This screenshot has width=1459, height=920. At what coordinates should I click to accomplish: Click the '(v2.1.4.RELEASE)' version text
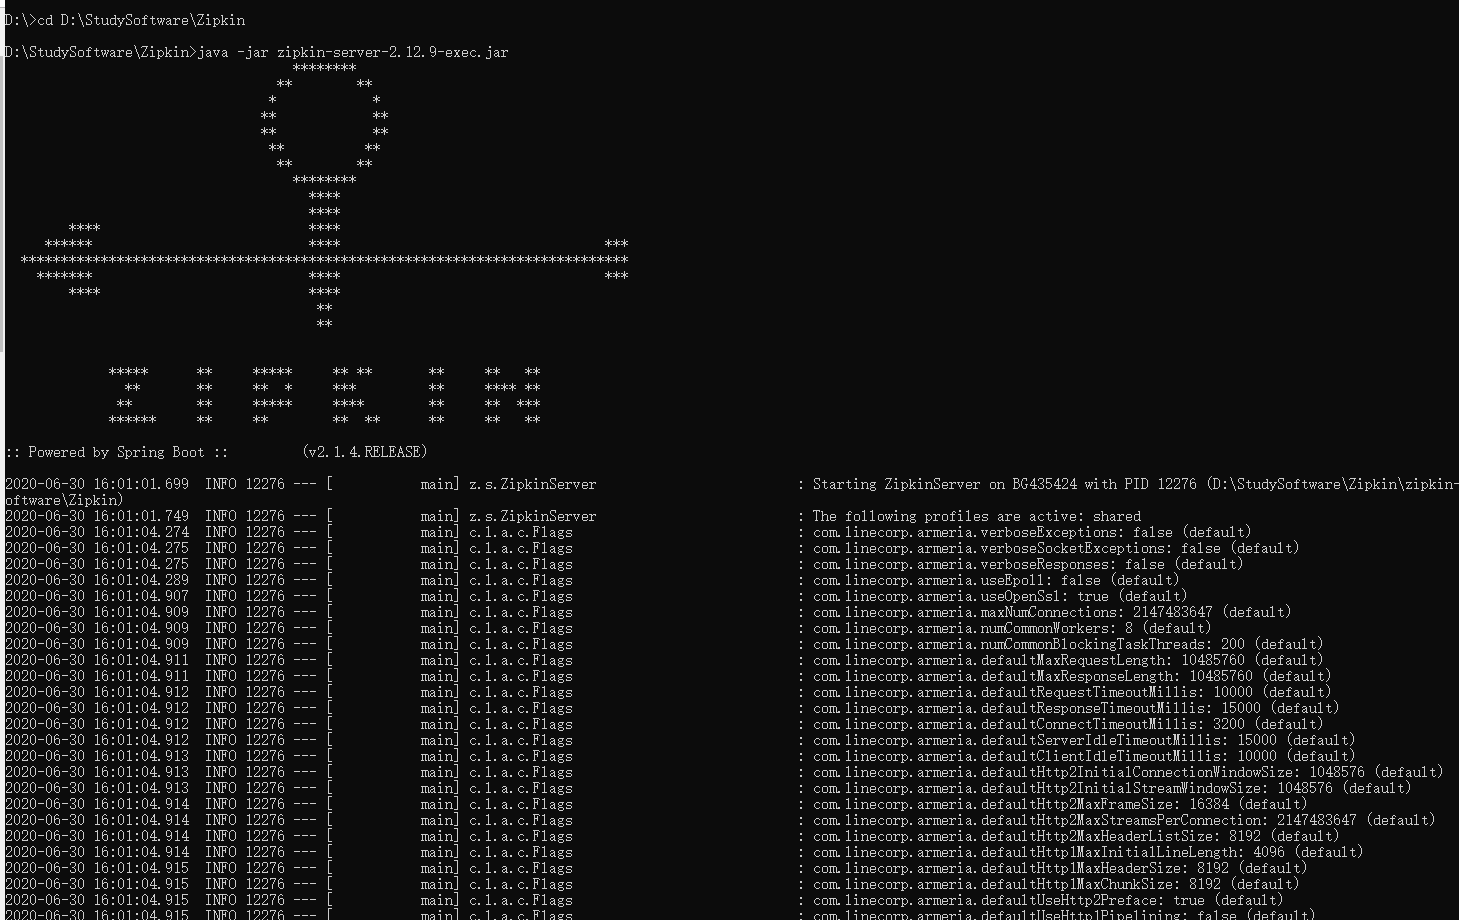click(x=366, y=452)
